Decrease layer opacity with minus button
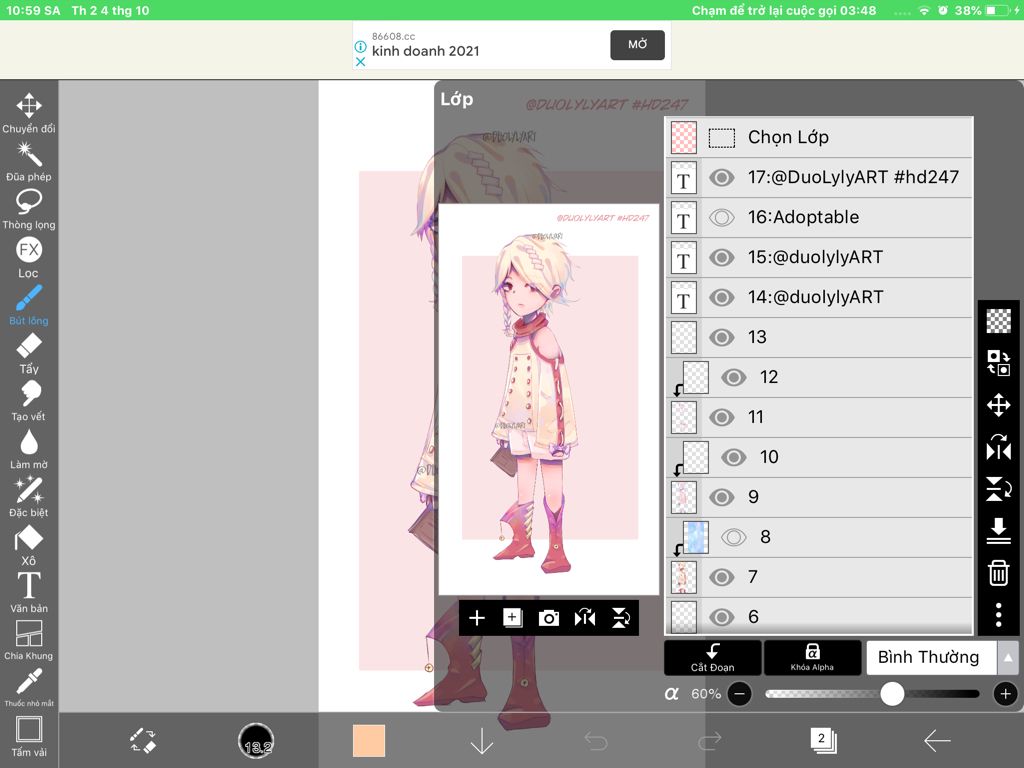Viewport: 1024px width, 768px height. pyautogui.click(x=739, y=694)
